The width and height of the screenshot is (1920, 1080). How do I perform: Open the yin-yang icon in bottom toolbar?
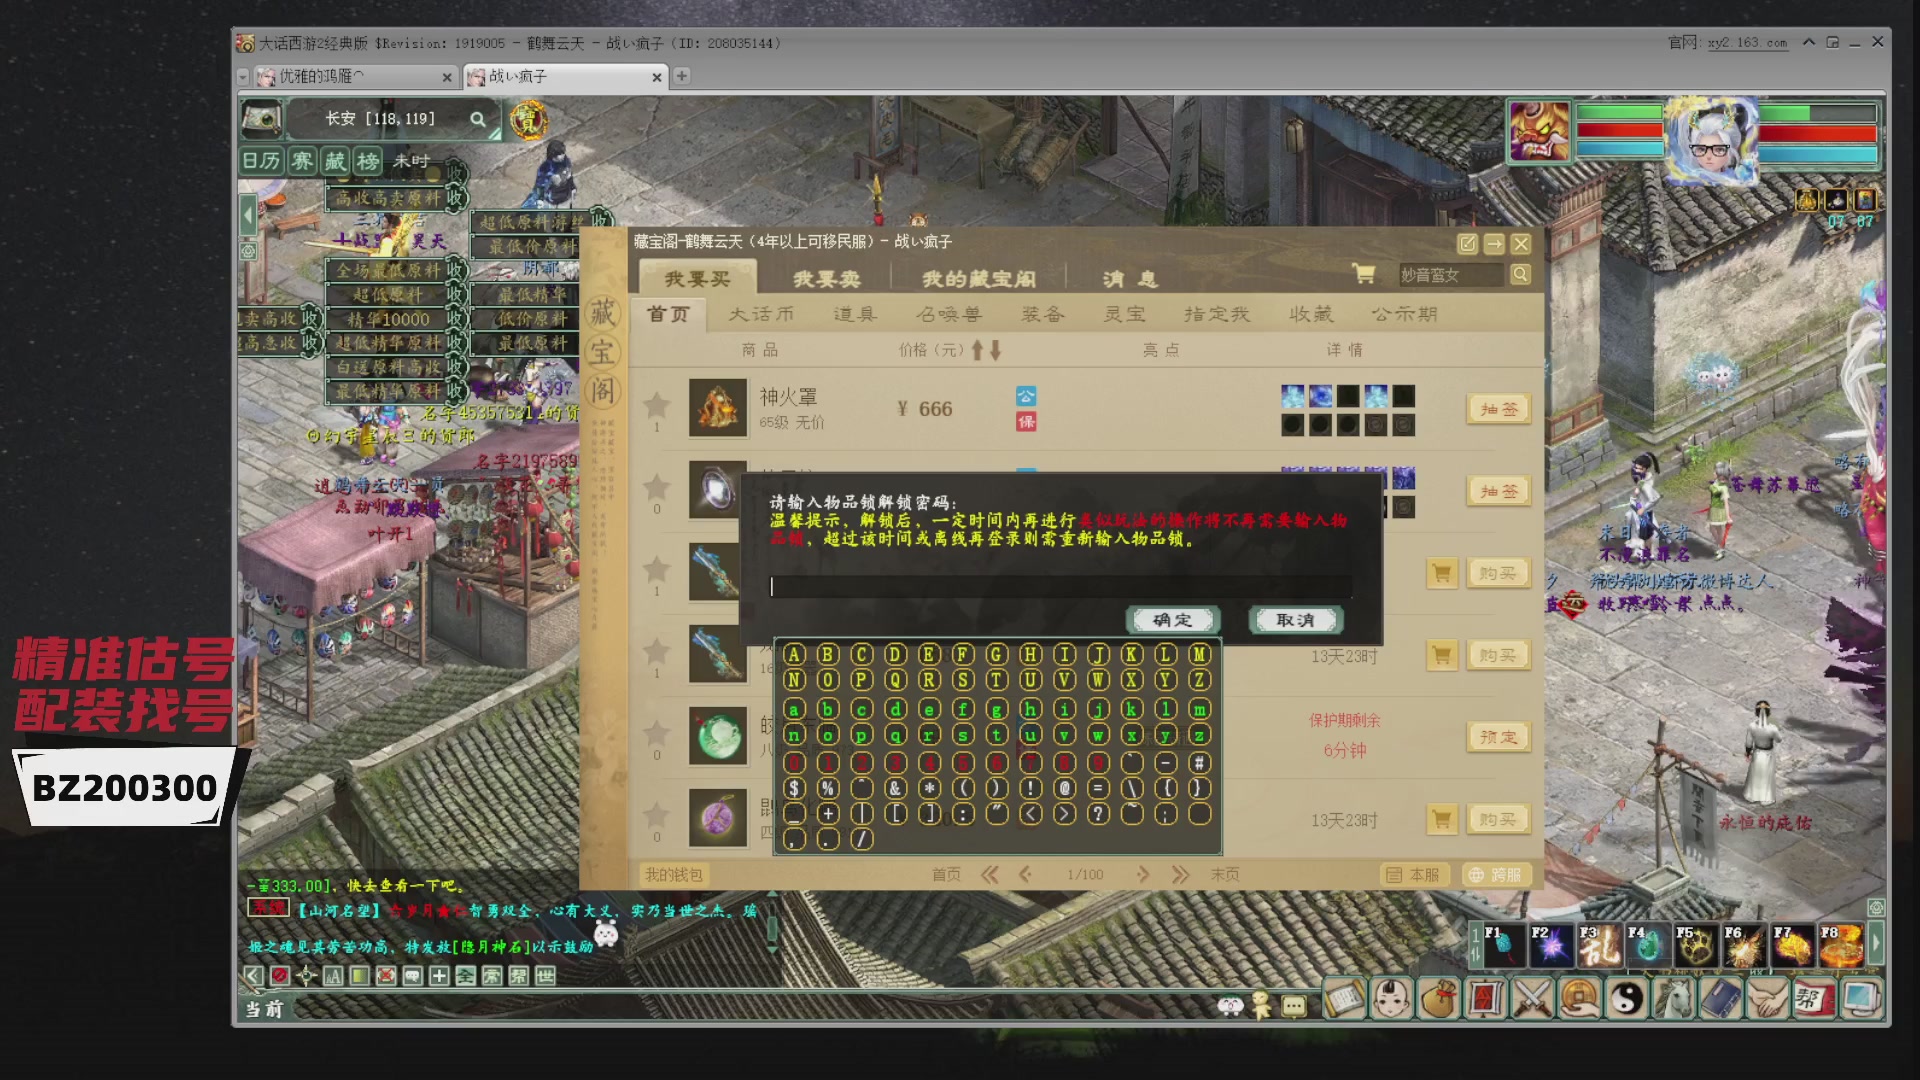1628,998
